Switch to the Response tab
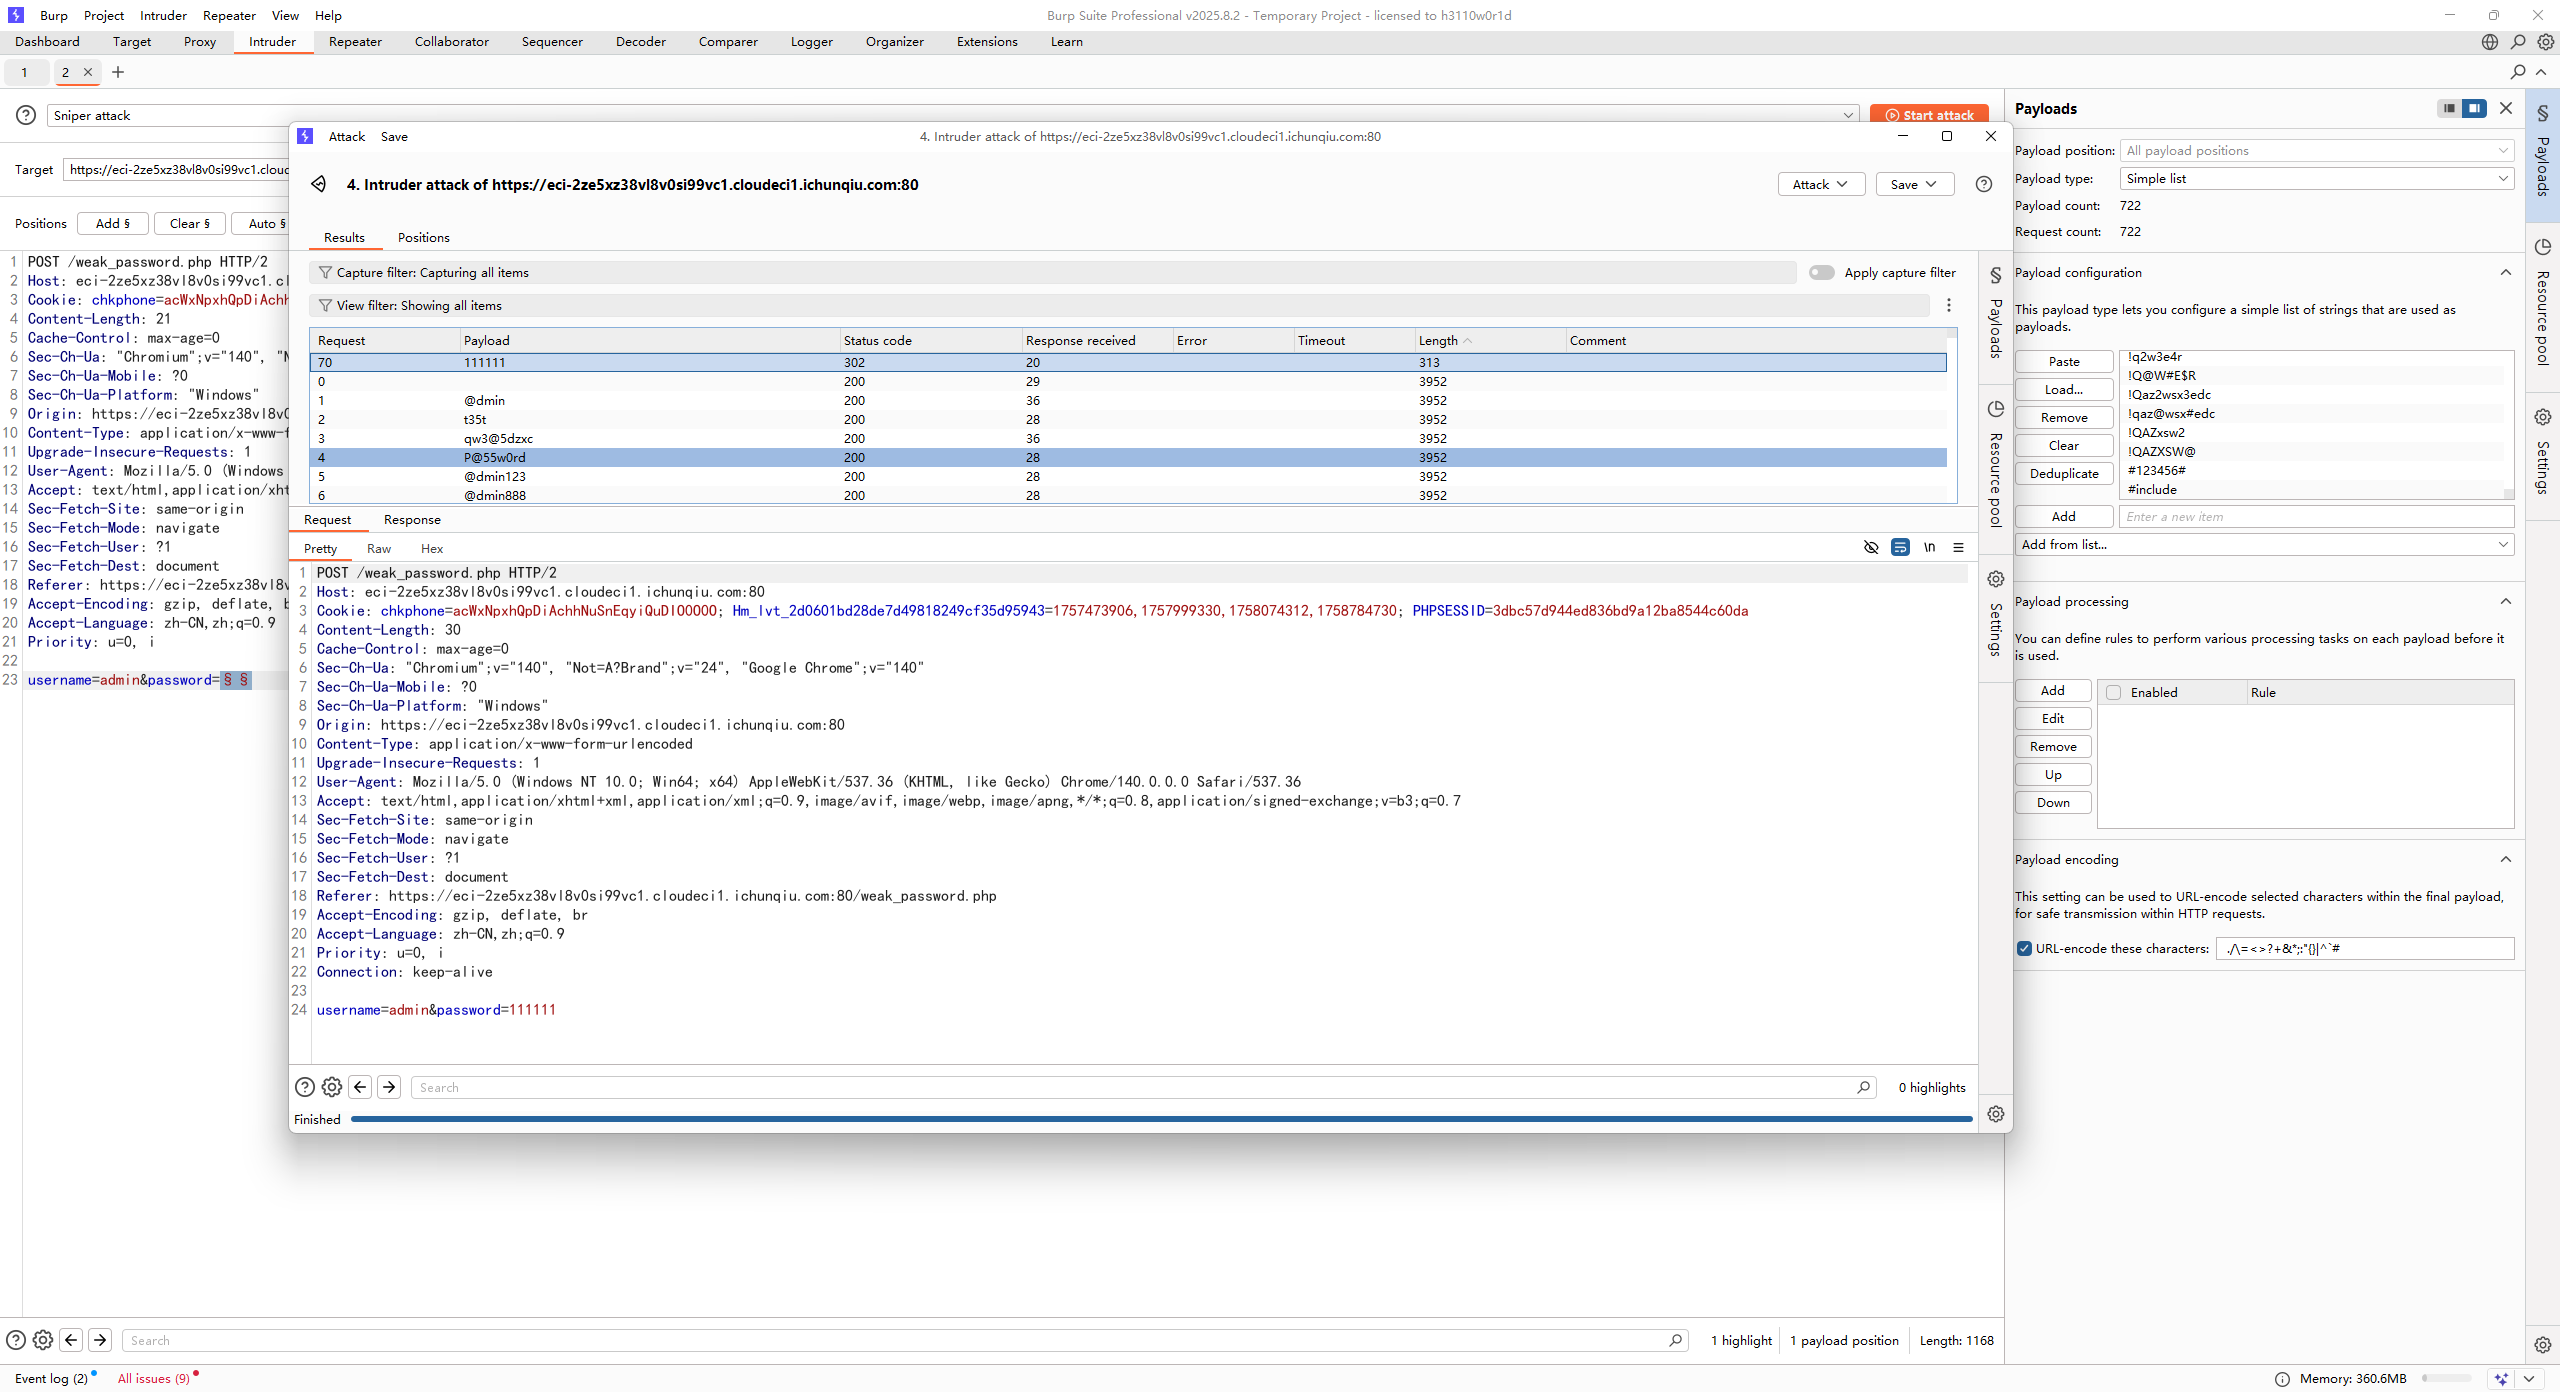 click(x=412, y=519)
